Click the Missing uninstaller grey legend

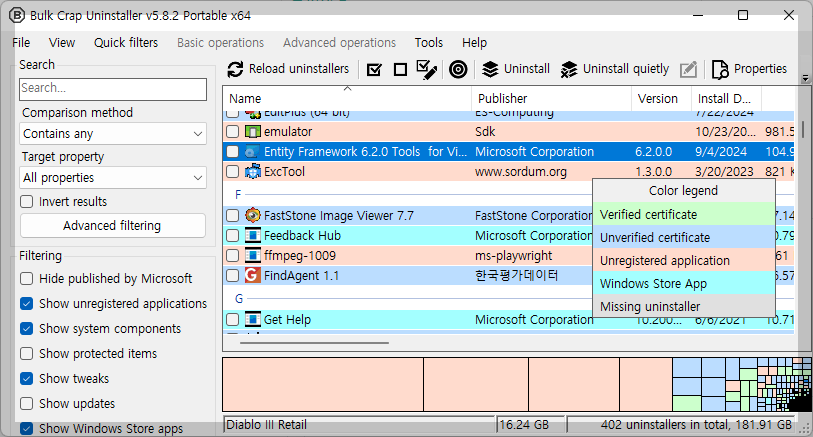pyautogui.click(x=684, y=306)
